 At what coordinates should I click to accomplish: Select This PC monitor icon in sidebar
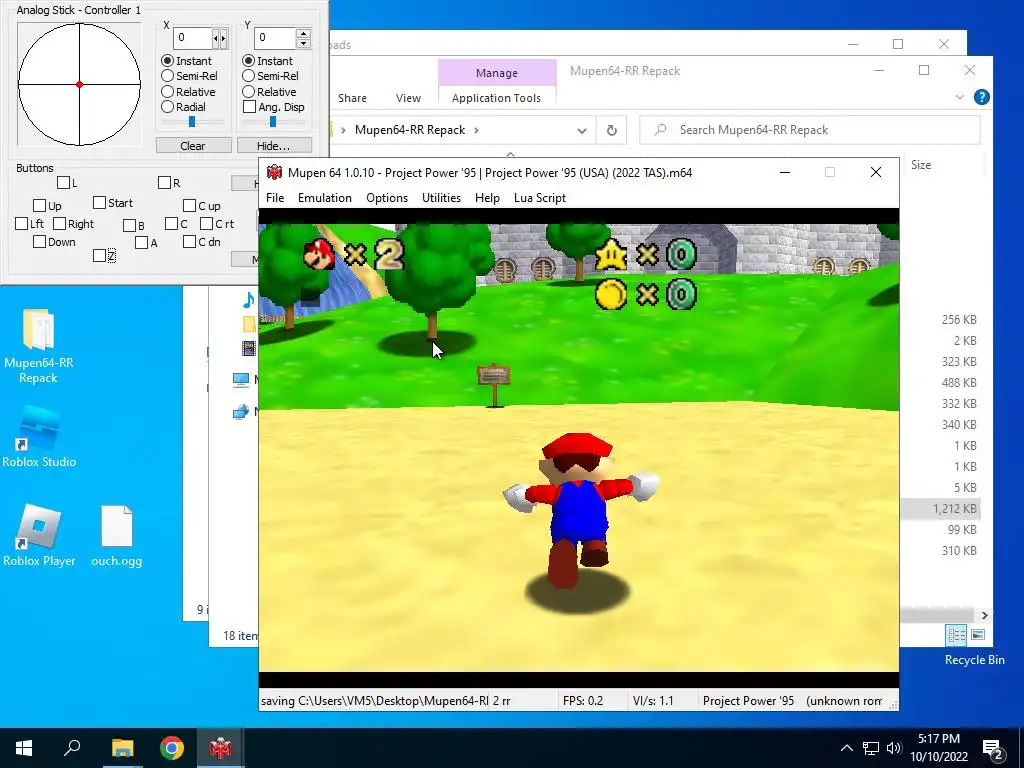coord(241,379)
